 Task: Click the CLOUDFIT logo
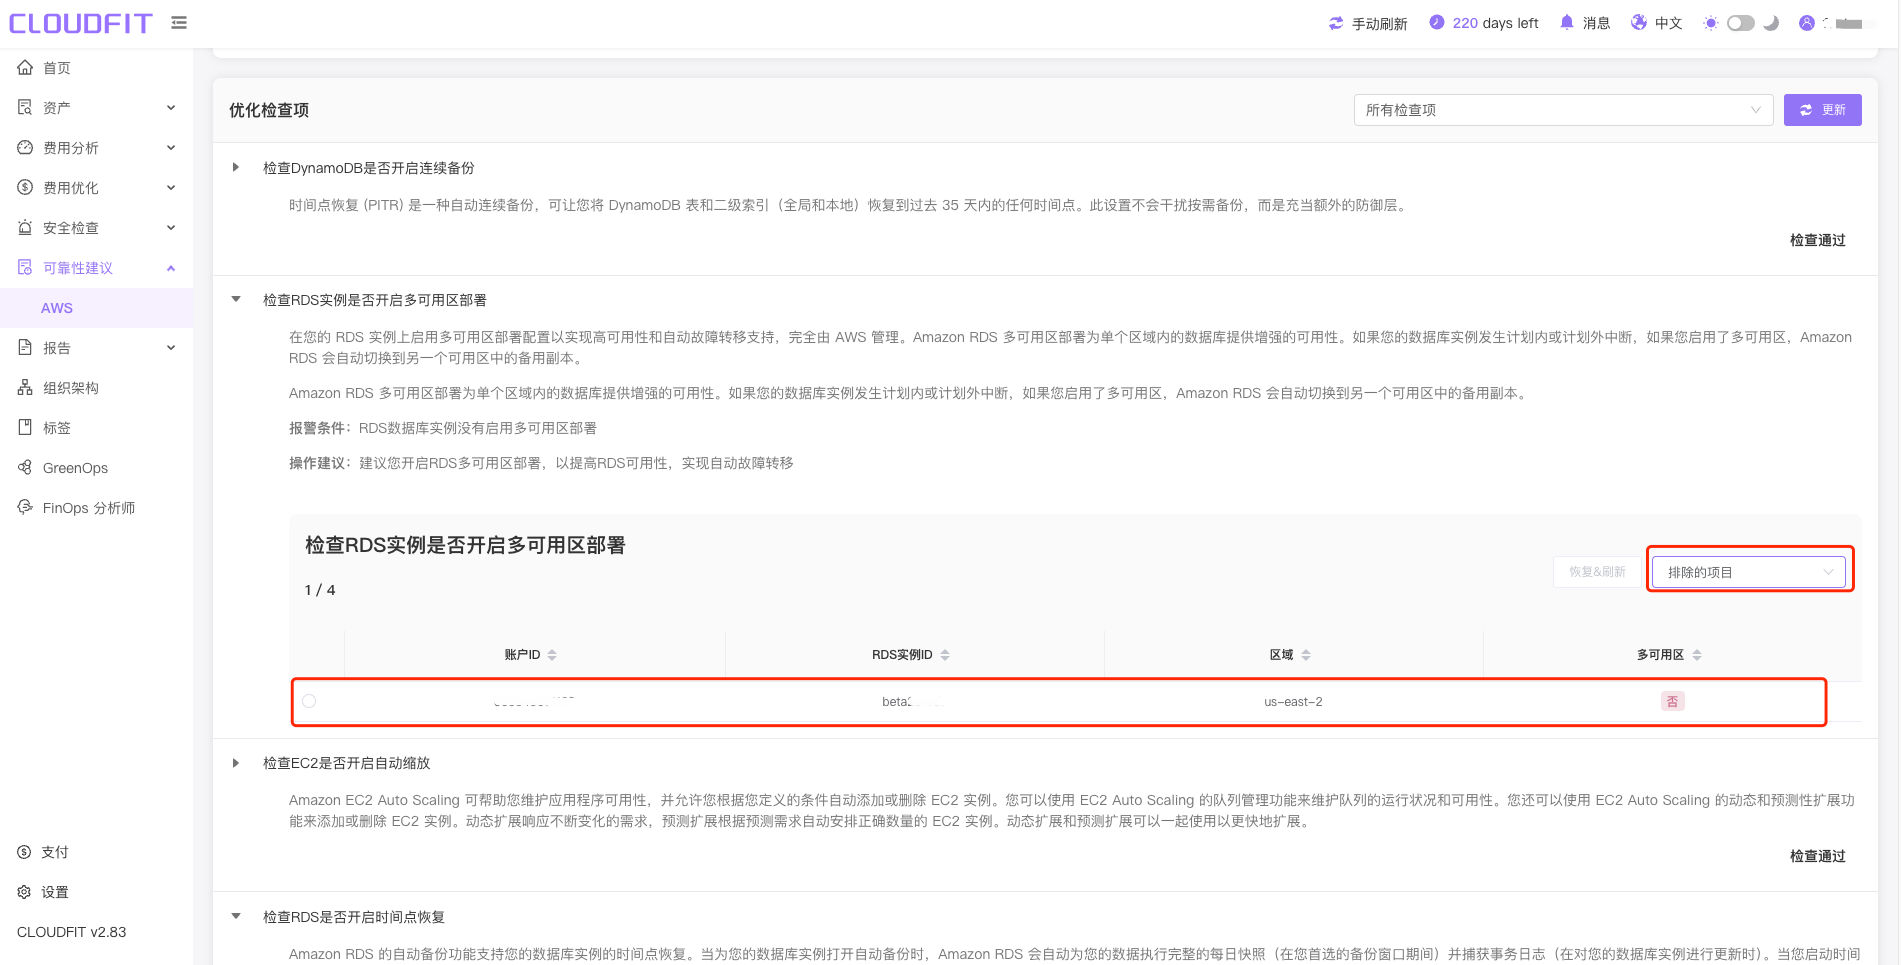(81, 23)
